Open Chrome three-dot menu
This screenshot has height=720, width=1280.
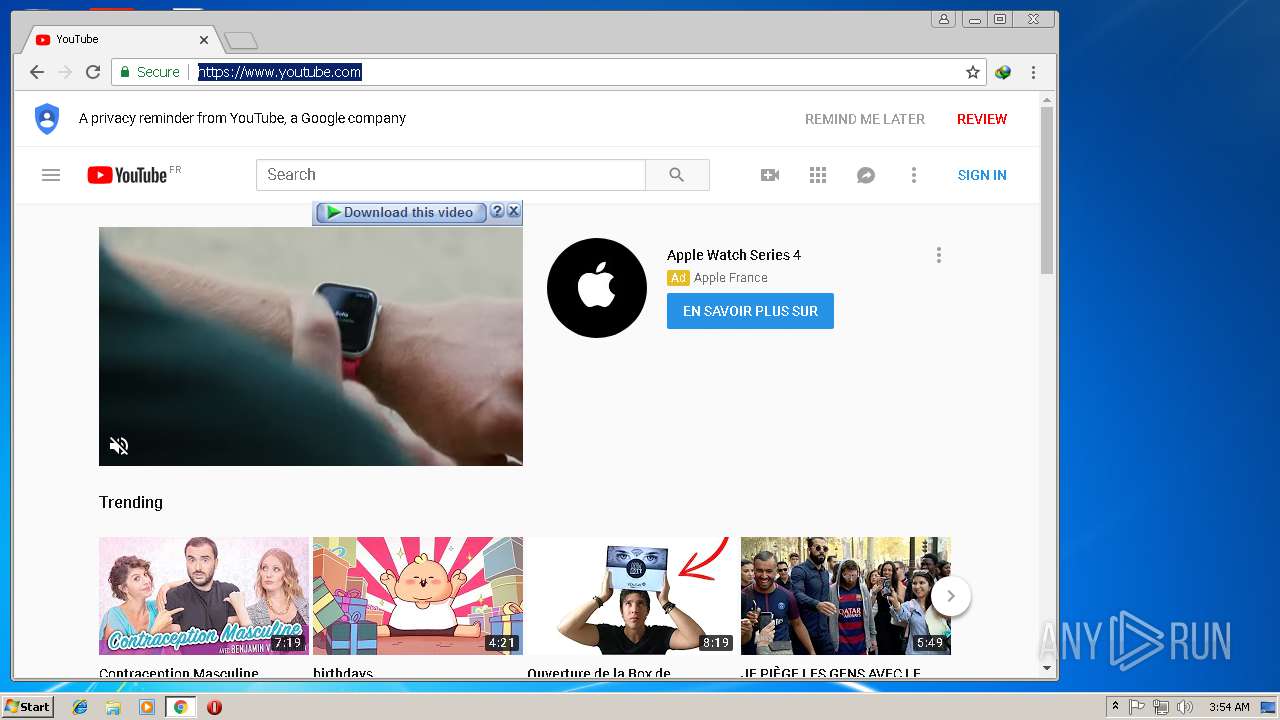click(1033, 72)
